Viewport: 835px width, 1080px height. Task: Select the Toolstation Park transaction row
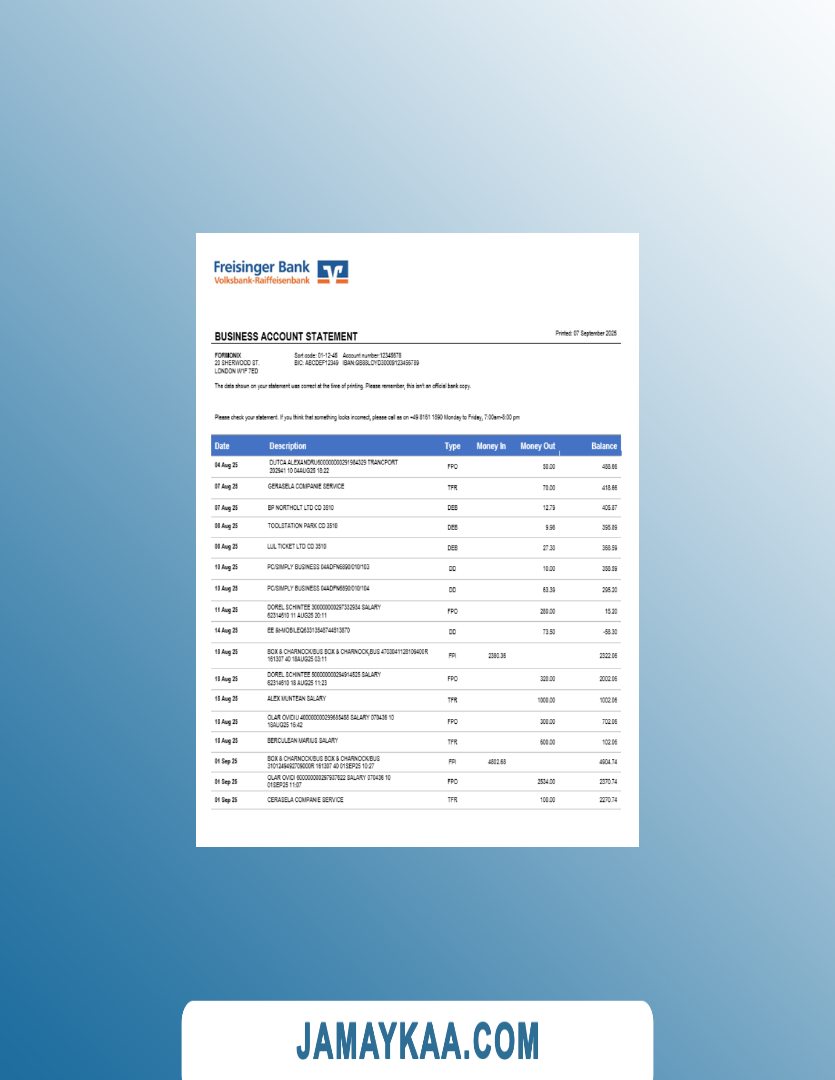302,525
